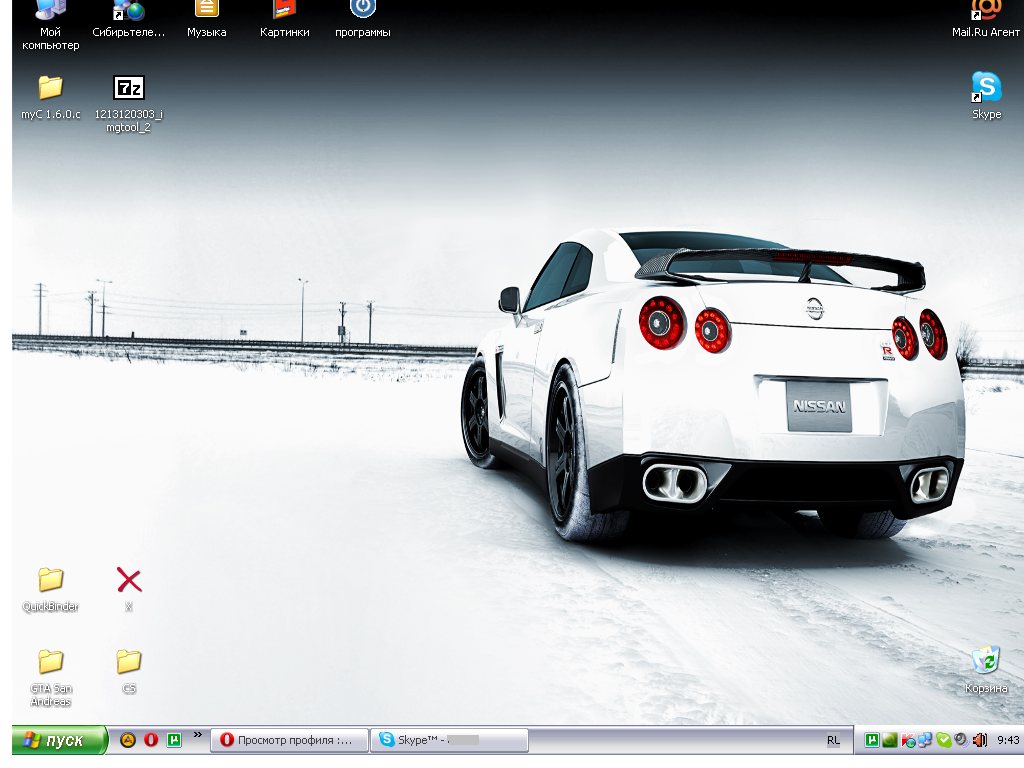Select the Skype desktop shortcut

tap(986, 88)
